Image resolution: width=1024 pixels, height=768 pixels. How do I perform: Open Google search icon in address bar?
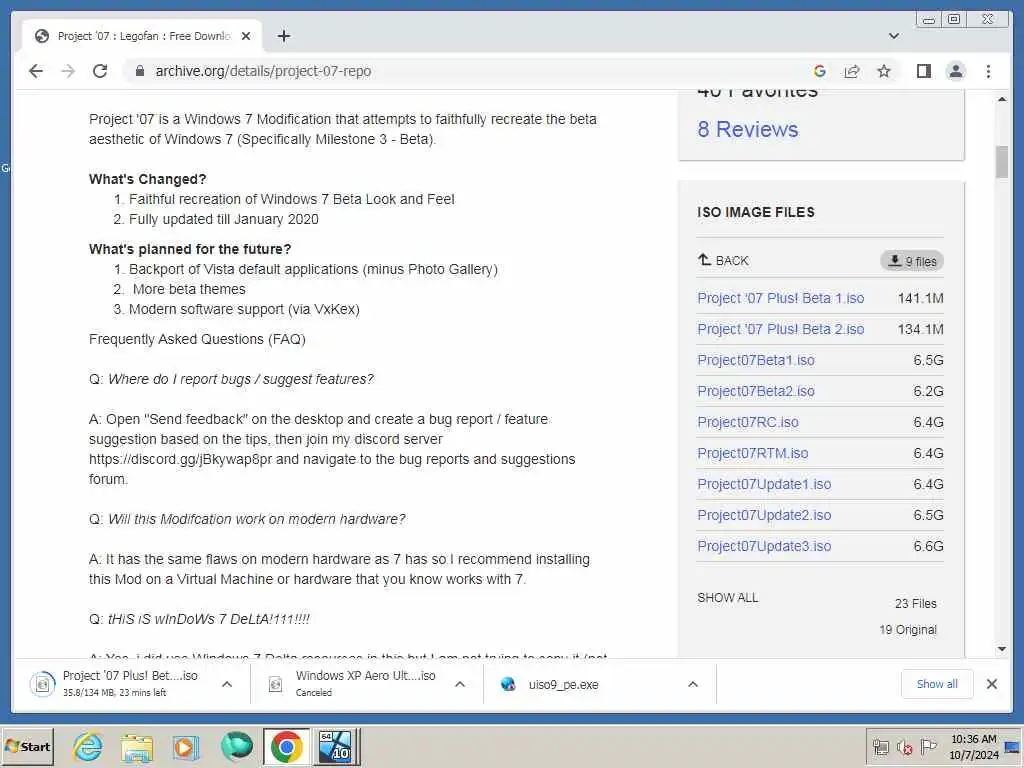(820, 71)
